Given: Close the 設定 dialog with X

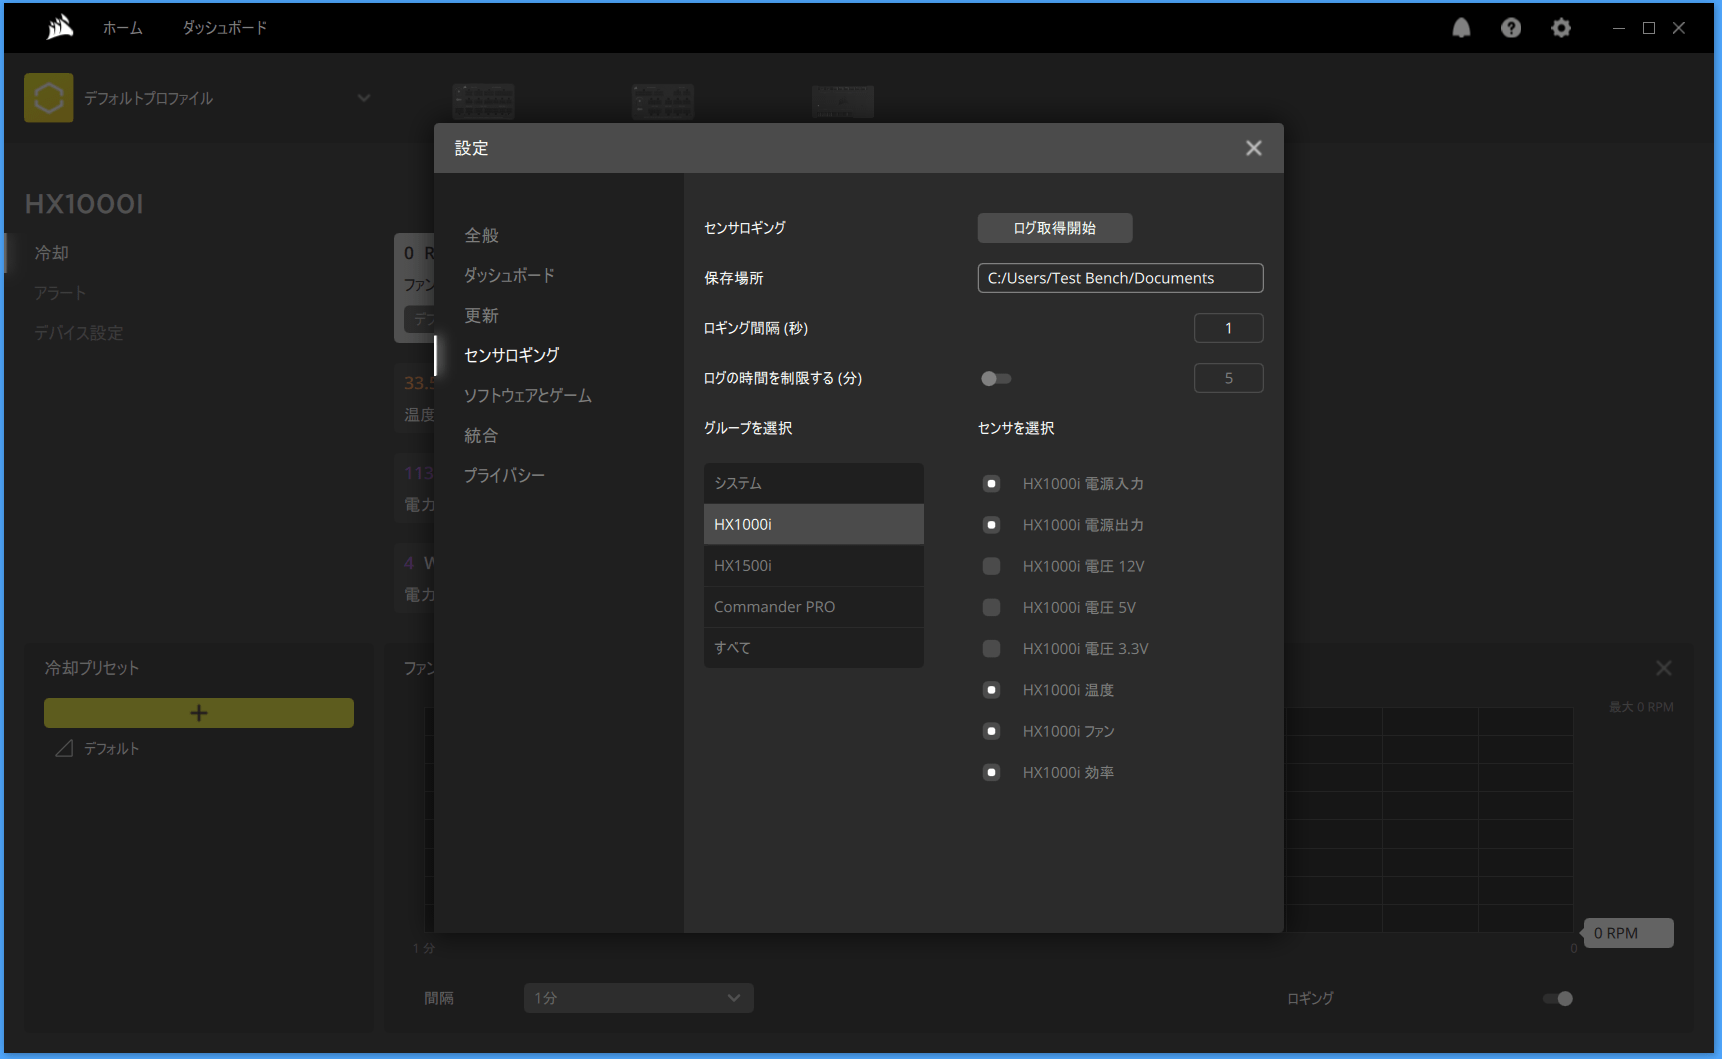Looking at the screenshot, I should pos(1253,148).
